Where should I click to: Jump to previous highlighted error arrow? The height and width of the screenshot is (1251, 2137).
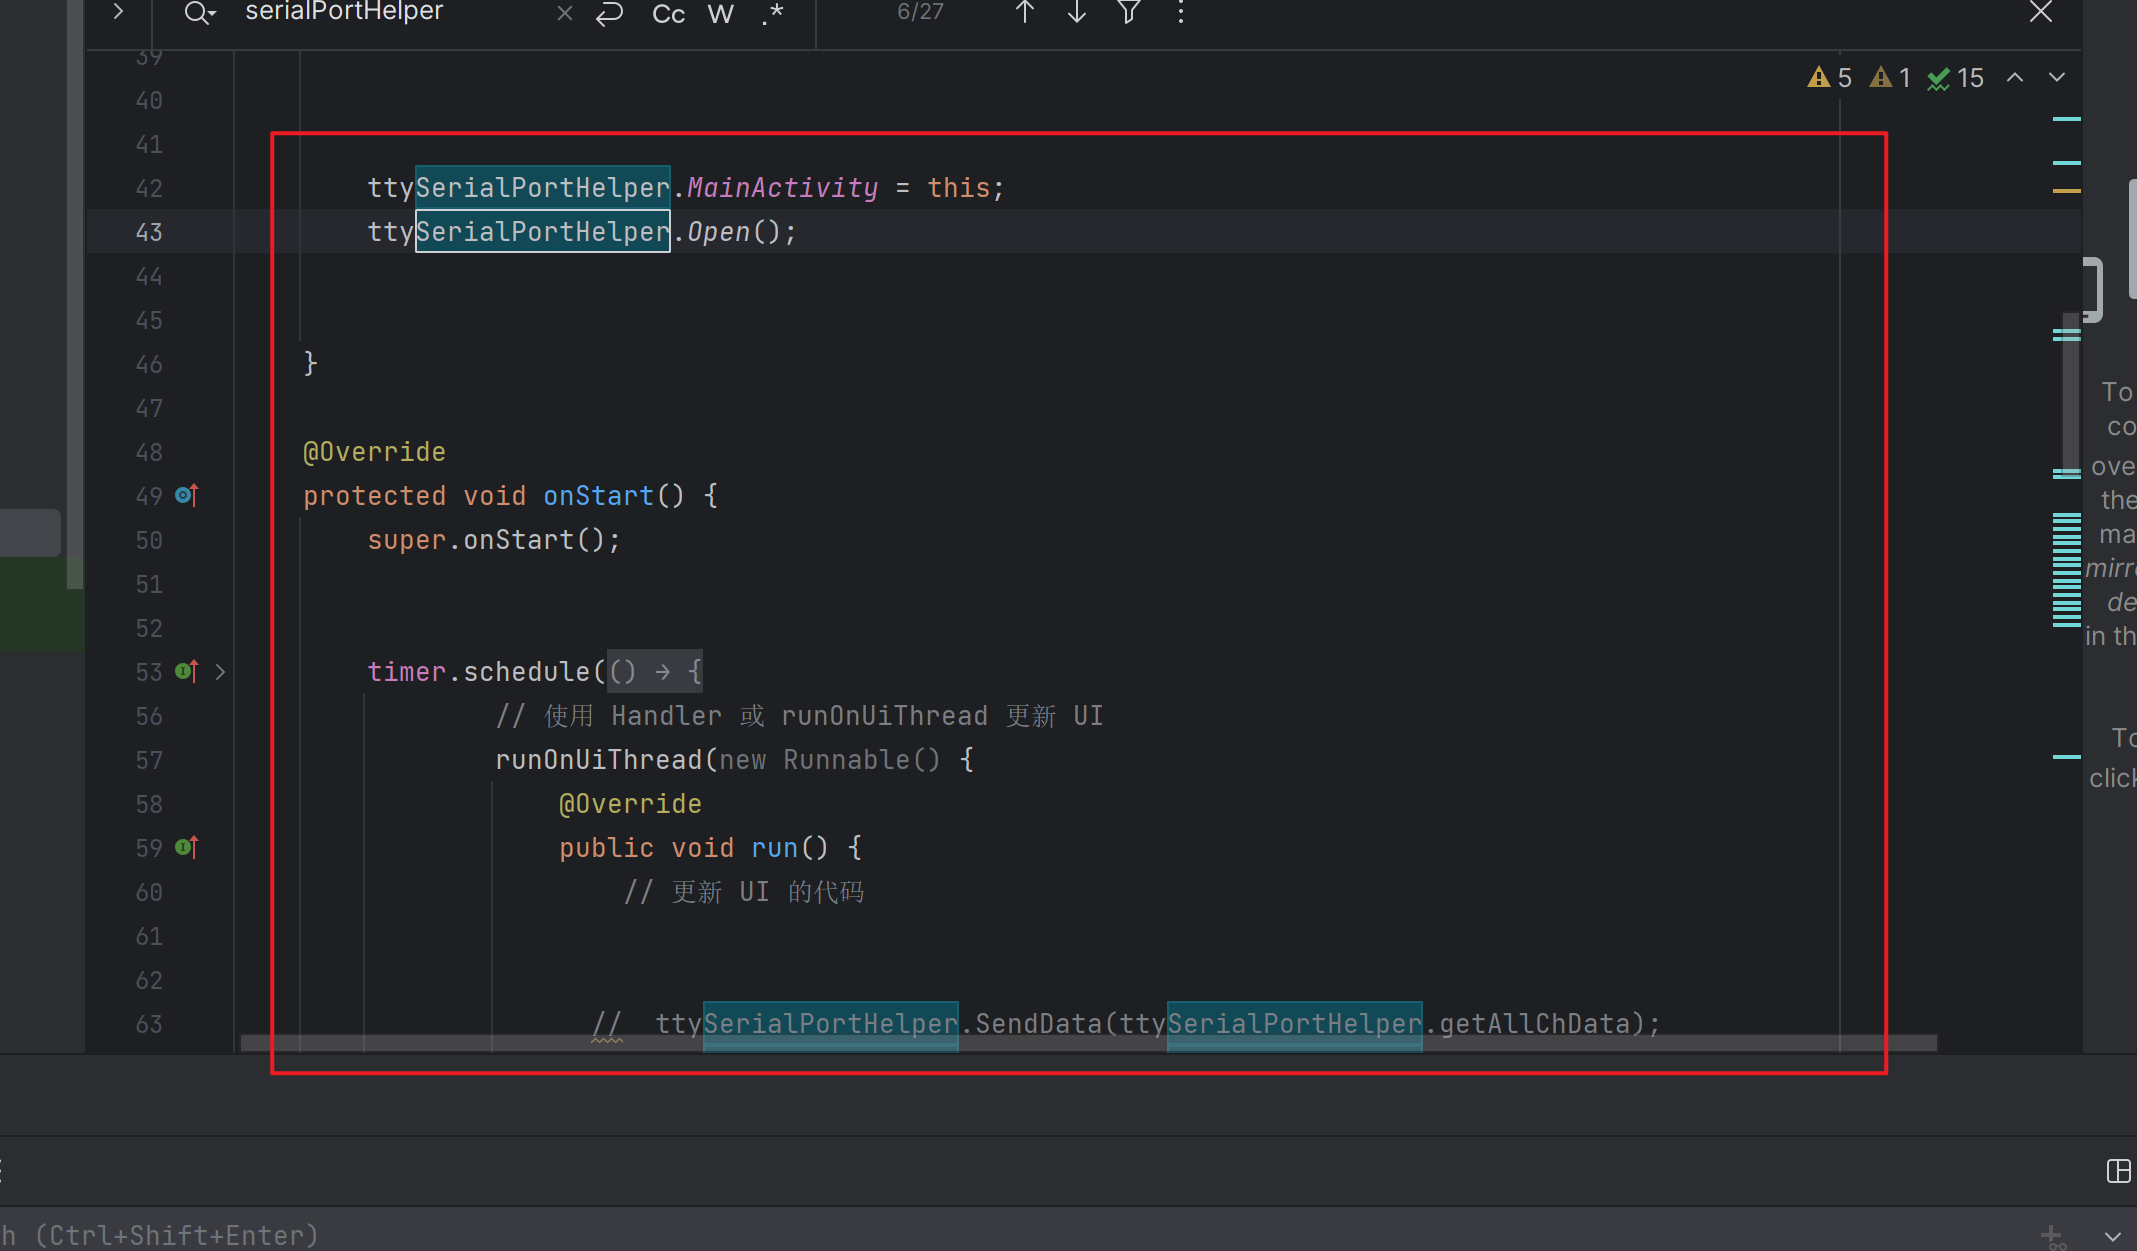(x=2015, y=78)
